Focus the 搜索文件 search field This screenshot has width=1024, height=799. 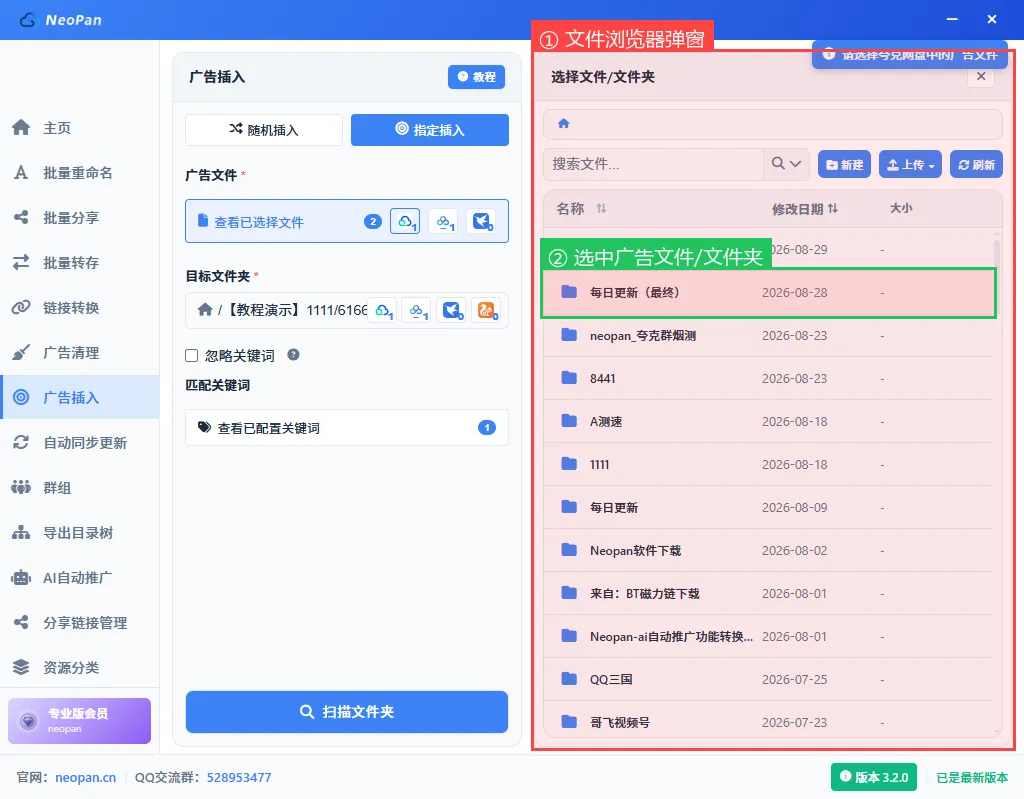tap(653, 163)
